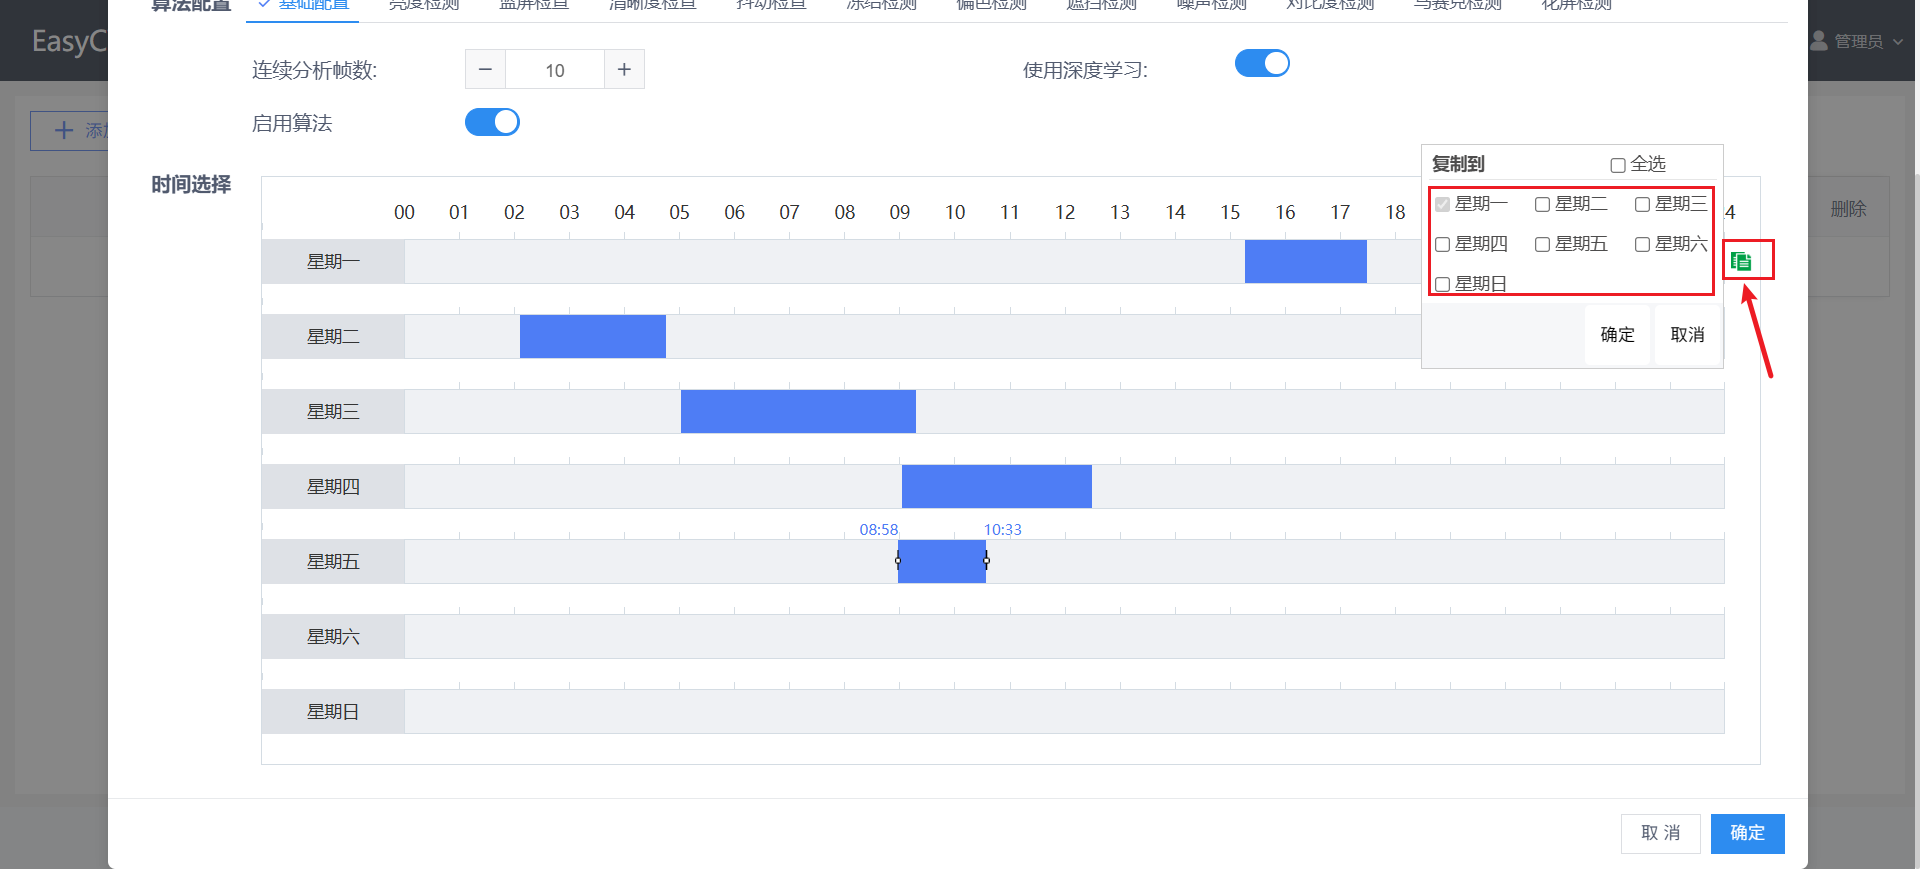Grab the 08:58 start handle on 星期五
This screenshot has height=869, width=1920.
898,562
